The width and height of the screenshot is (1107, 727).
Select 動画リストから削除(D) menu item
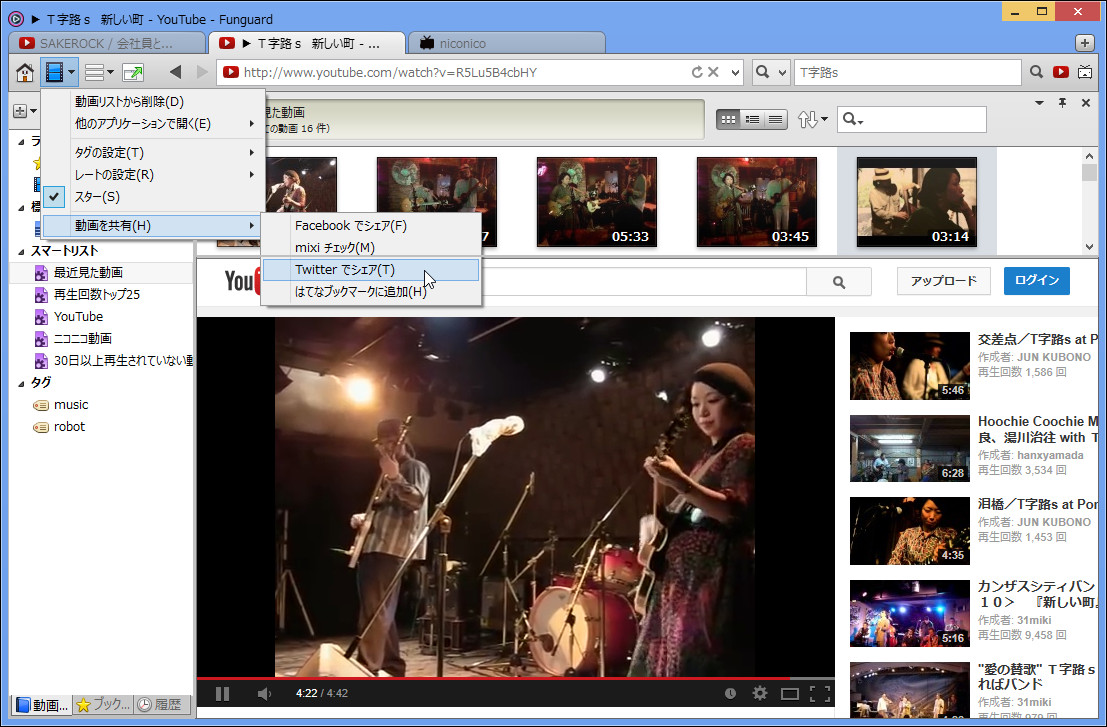152,102
